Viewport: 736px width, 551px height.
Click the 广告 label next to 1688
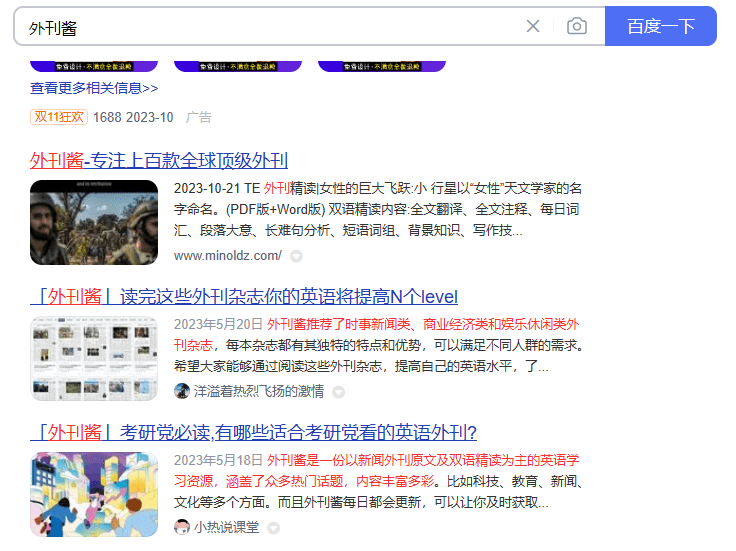[199, 117]
